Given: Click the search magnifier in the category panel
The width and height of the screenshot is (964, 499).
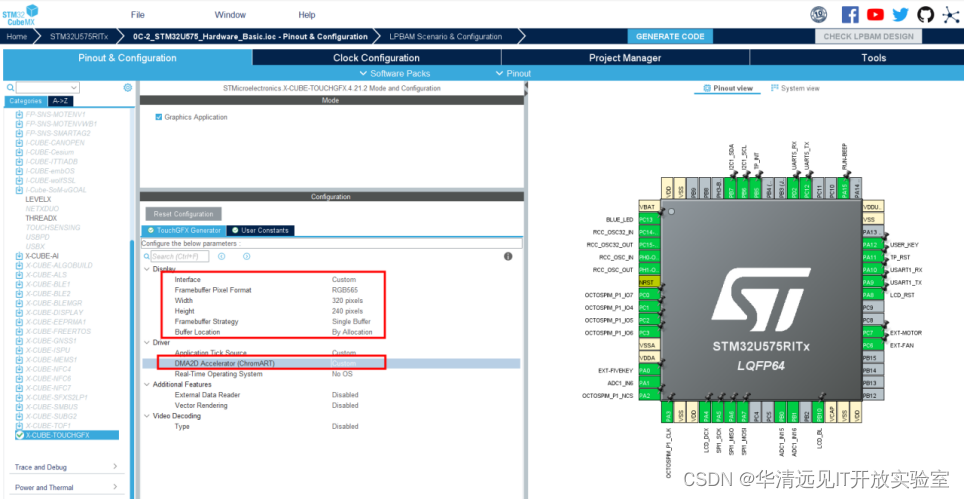Looking at the screenshot, I should pos(10,88).
